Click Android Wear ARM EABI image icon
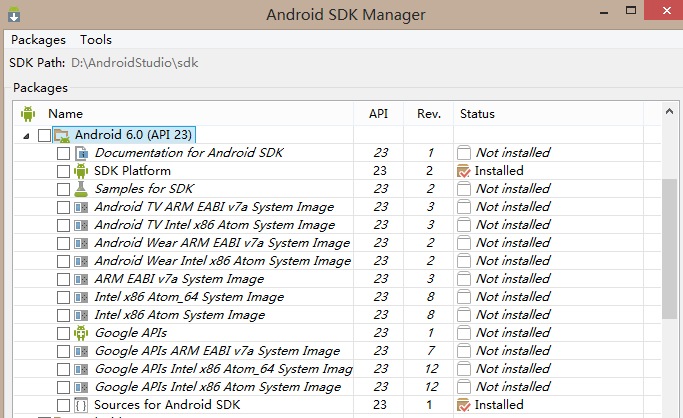The image size is (683, 418). tap(81, 243)
